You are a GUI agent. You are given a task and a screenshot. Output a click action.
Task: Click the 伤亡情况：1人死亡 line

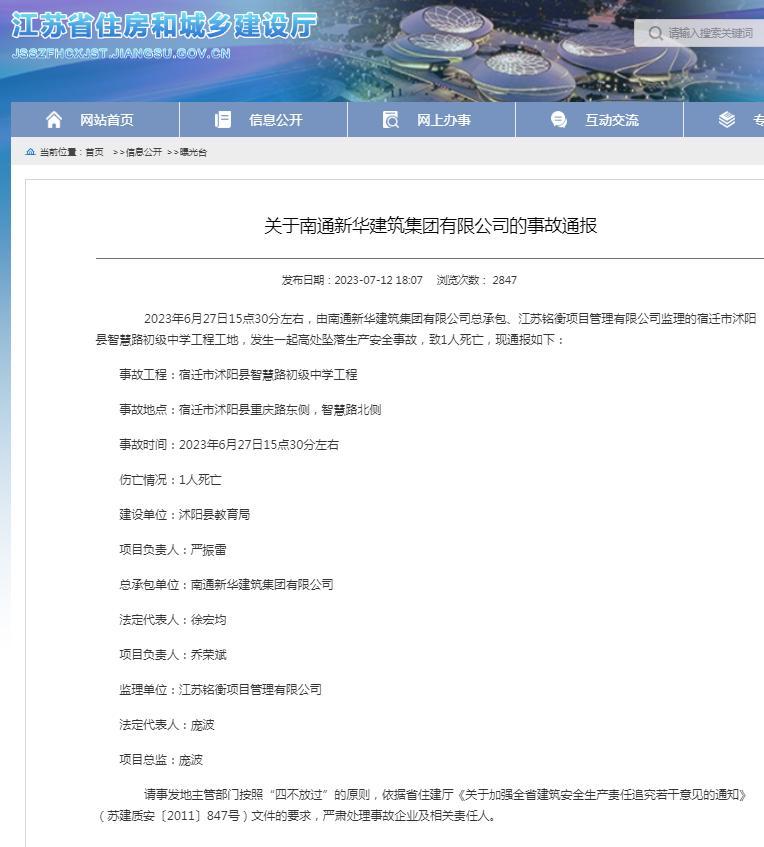170,480
